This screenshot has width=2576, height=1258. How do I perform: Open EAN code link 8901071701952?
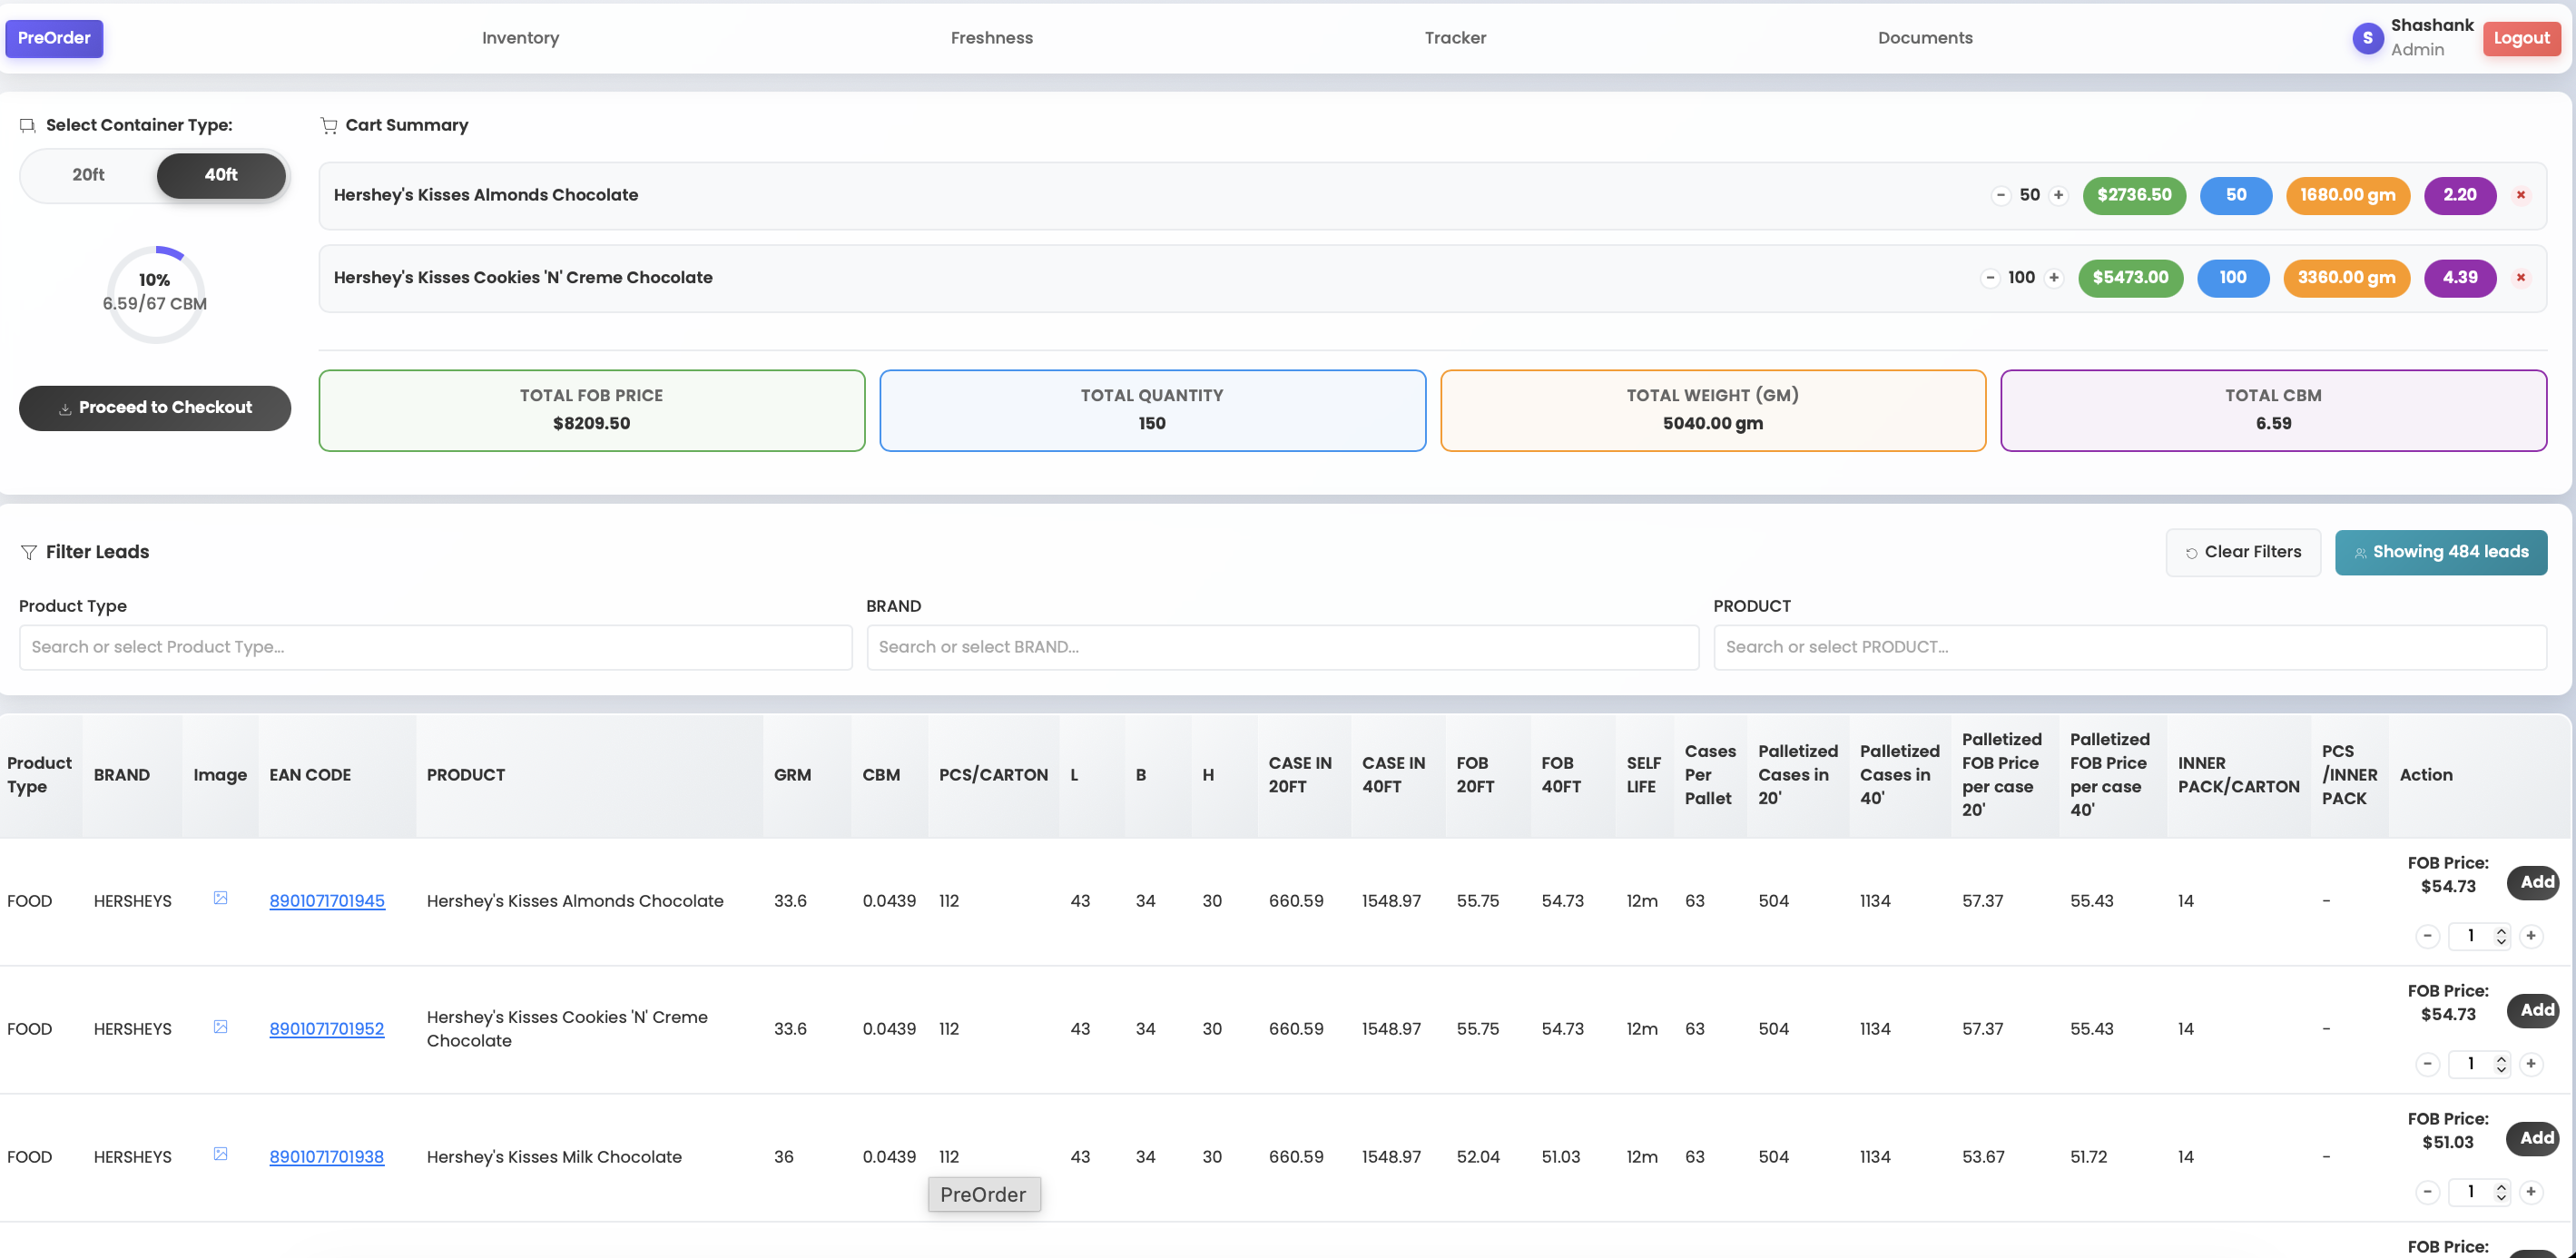pyautogui.click(x=326, y=1029)
